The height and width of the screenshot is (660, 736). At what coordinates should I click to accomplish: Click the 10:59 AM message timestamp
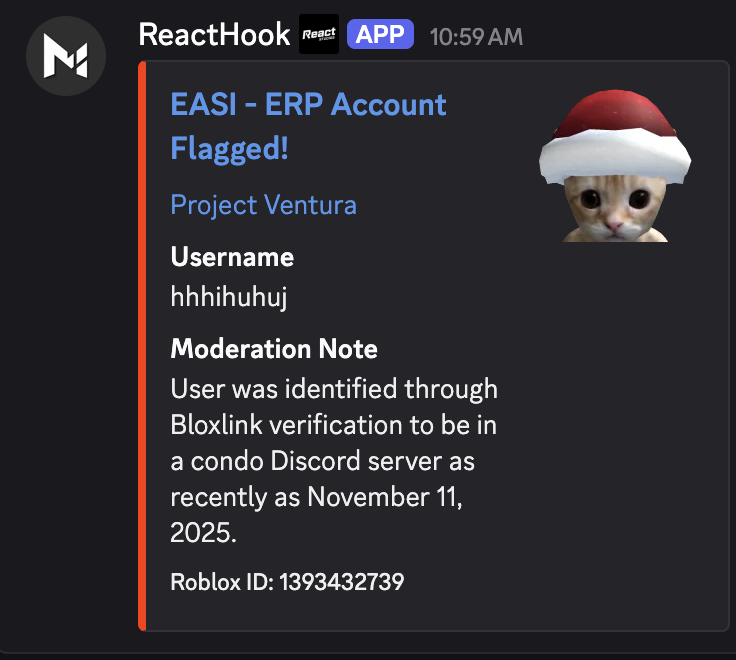click(476, 36)
